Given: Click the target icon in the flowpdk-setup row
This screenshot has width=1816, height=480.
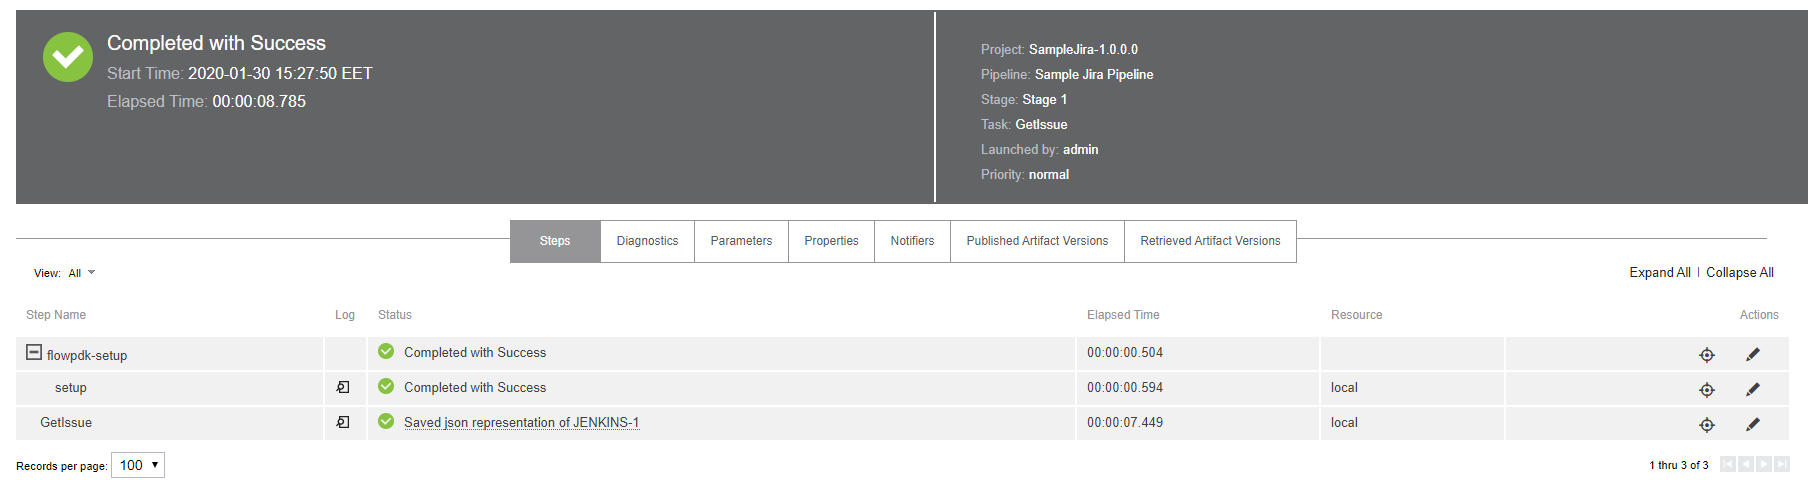Looking at the screenshot, I should 1707,355.
